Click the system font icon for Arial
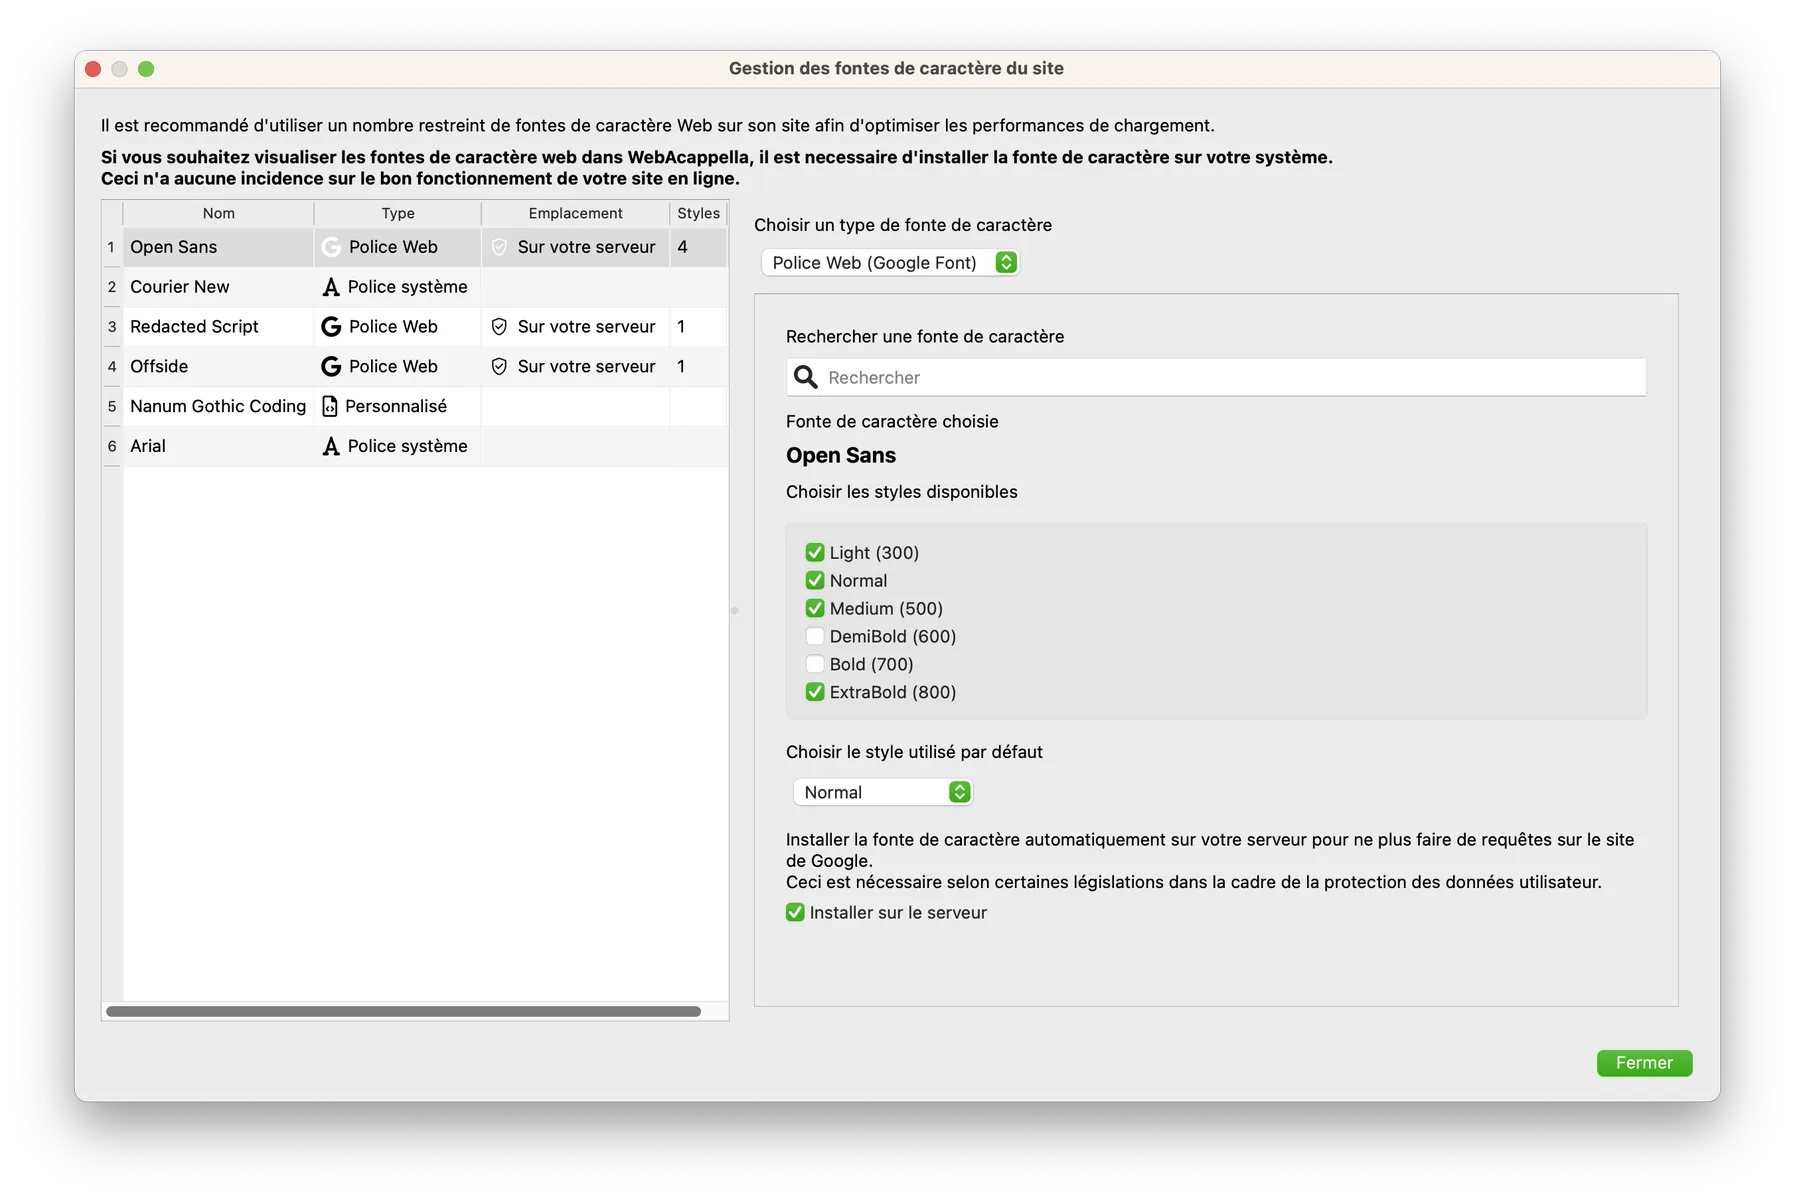Viewport: 1795px width, 1200px height. [x=331, y=447]
